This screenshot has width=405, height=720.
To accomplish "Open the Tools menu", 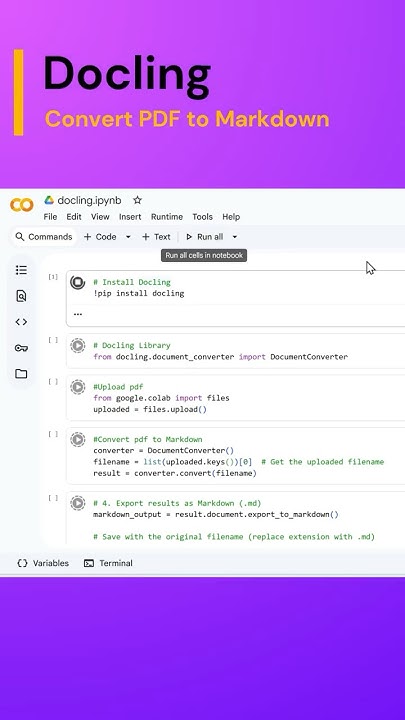I will pos(202,217).
